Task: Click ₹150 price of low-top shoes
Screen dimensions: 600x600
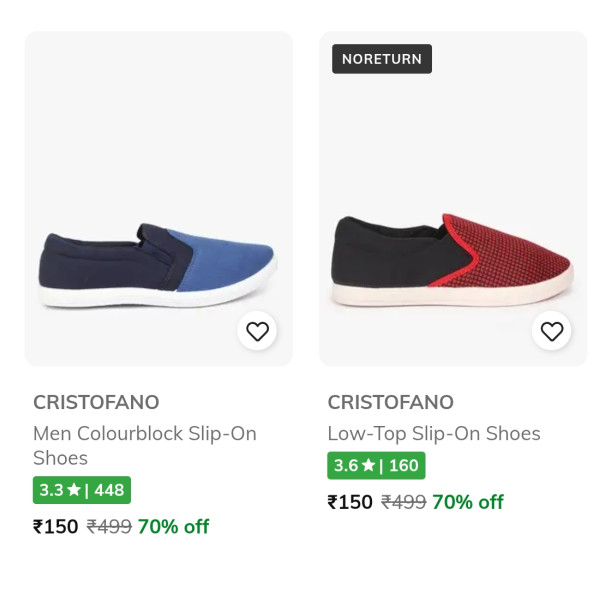Action: click(x=349, y=502)
